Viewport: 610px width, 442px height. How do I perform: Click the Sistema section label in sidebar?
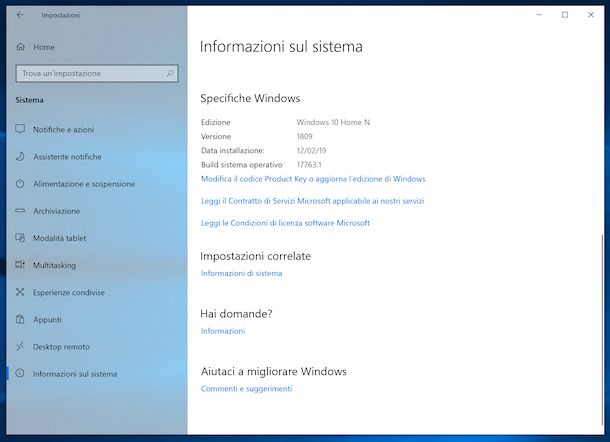[x=30, y=100]
